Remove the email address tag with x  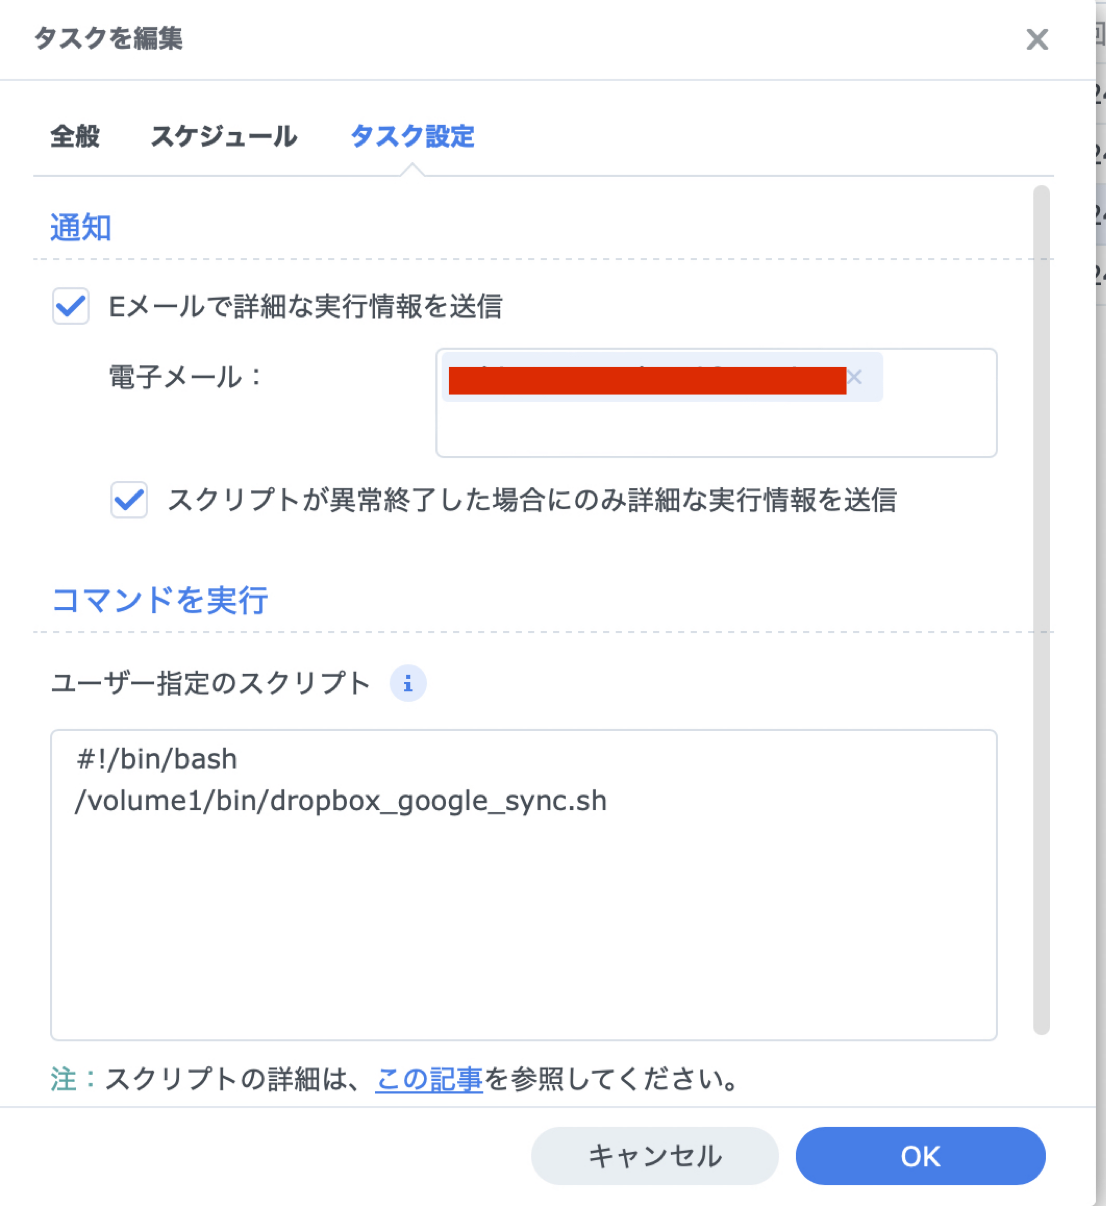[x=855, y=377]
